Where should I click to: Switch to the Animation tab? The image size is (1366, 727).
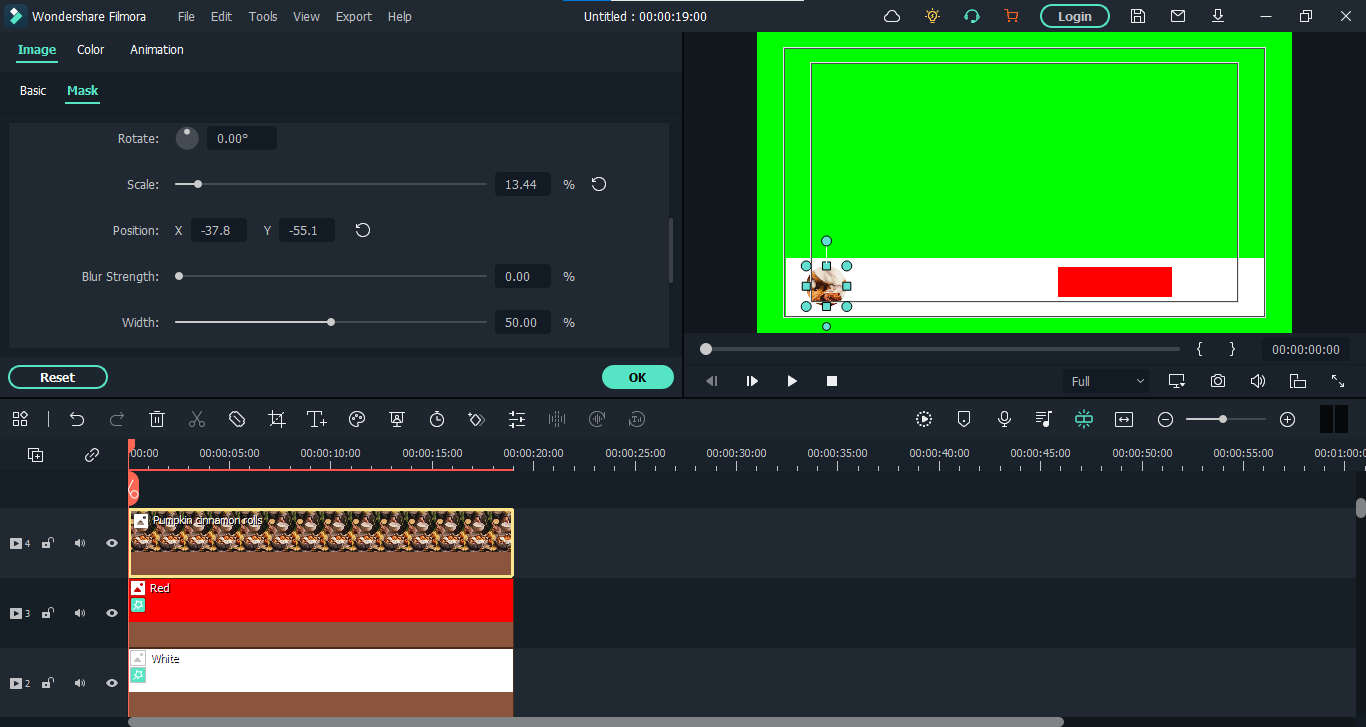click(x=157, y=49)
